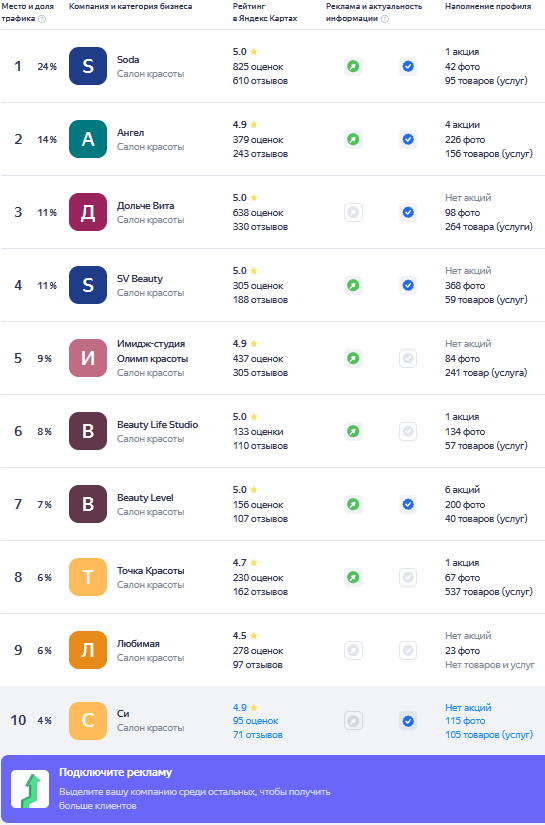545x825 pixels.
Task: Select the orange Любимая avatar
Action: (88, 650)
